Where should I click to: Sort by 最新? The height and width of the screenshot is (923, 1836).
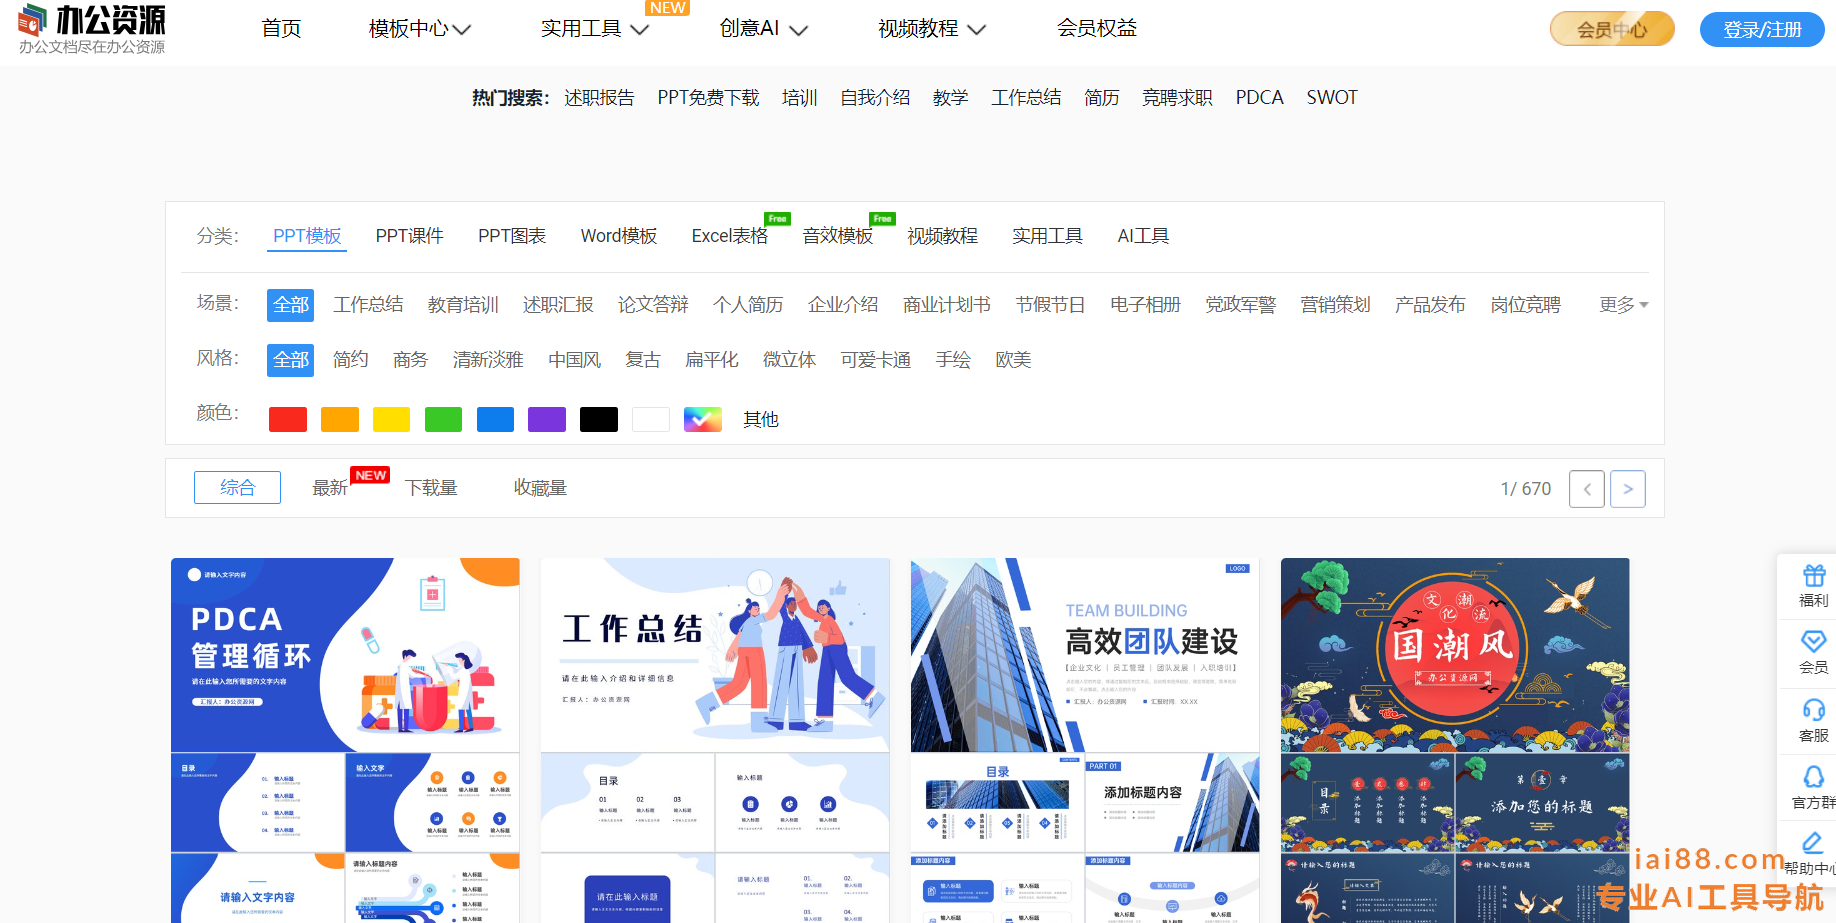click(330, 488)
